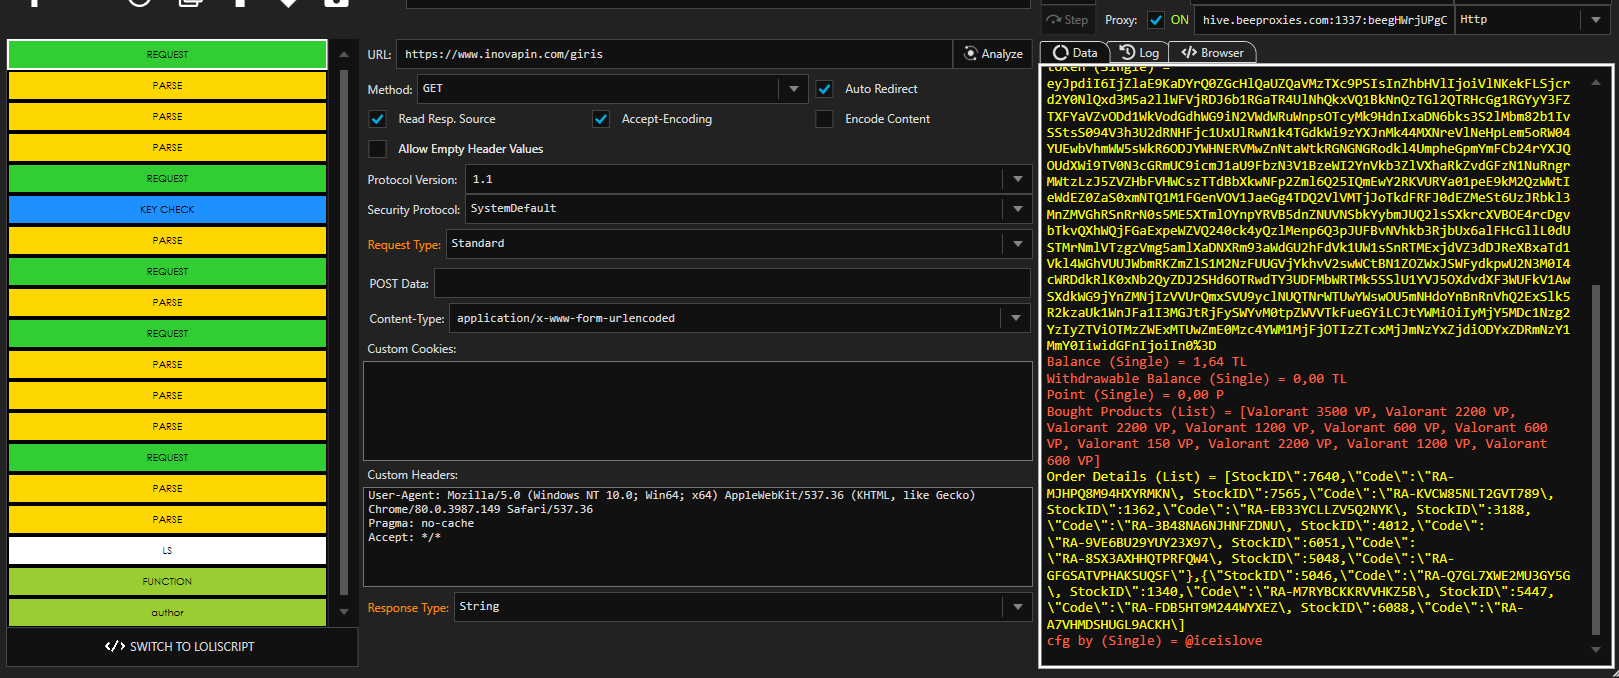The width and height of the screenshot is (1619, 678).
Task: Switch to the Log tab
Action: (1139, 53)
